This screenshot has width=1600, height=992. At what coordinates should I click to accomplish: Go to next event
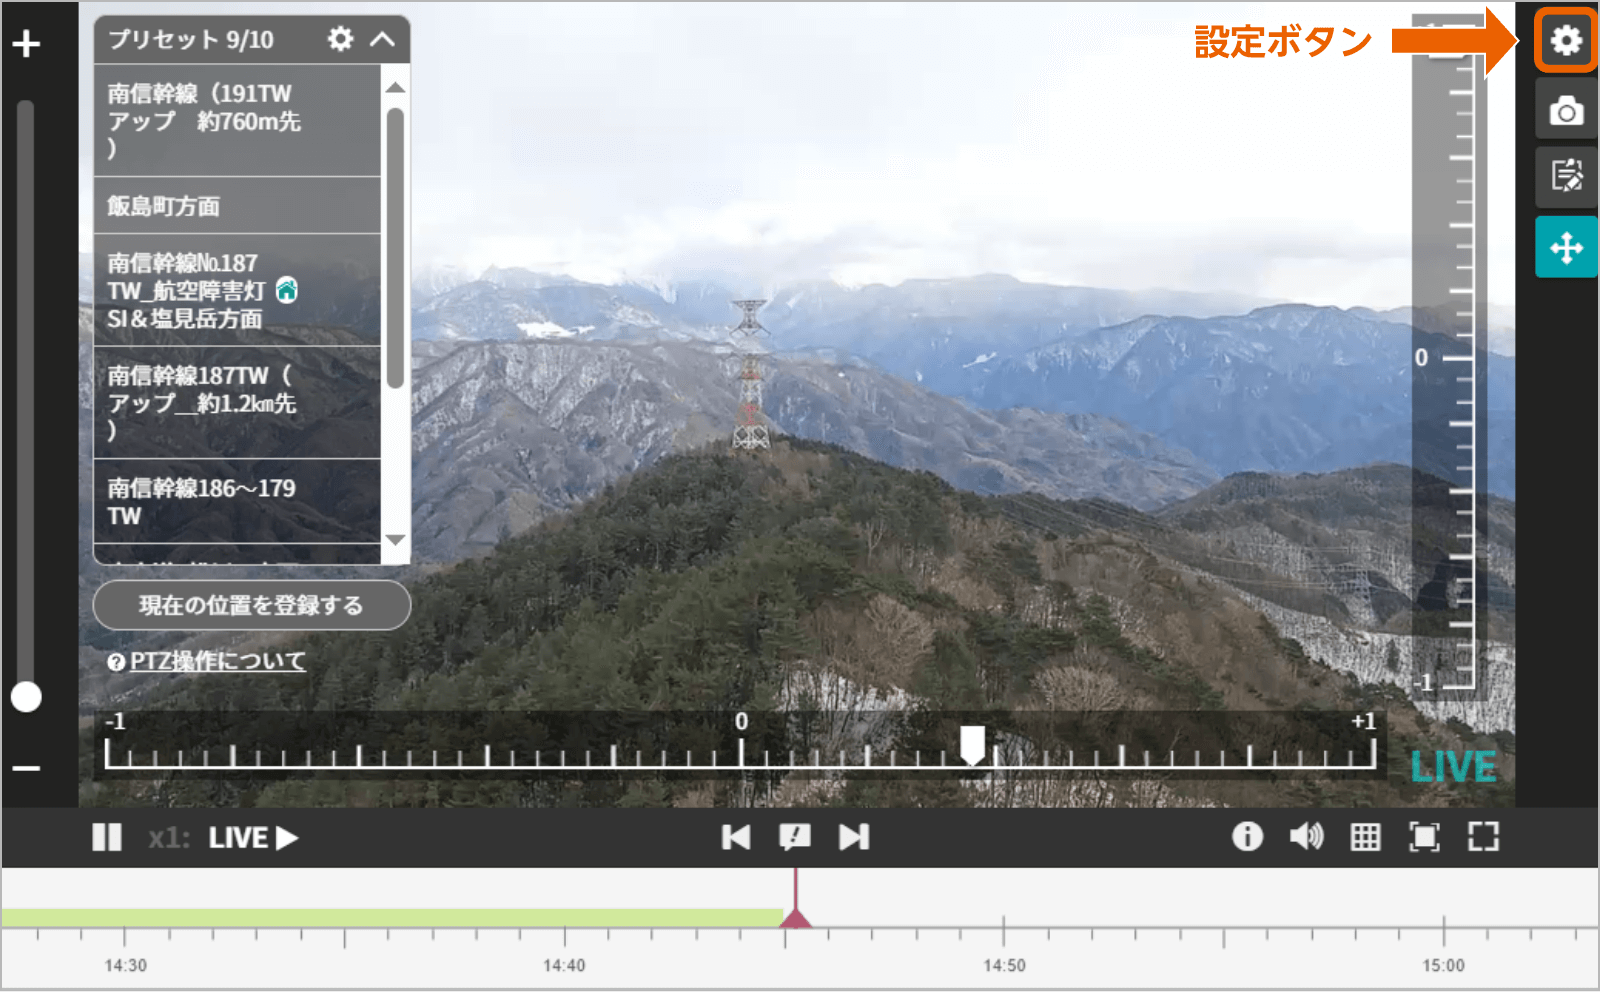tap(854, 837)
